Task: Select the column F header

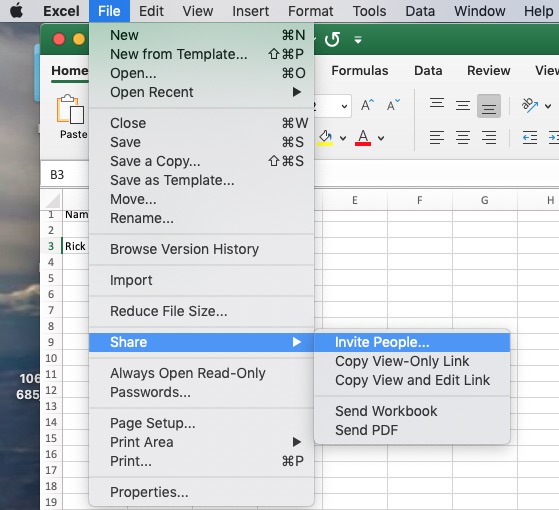Action: (420, 200)
